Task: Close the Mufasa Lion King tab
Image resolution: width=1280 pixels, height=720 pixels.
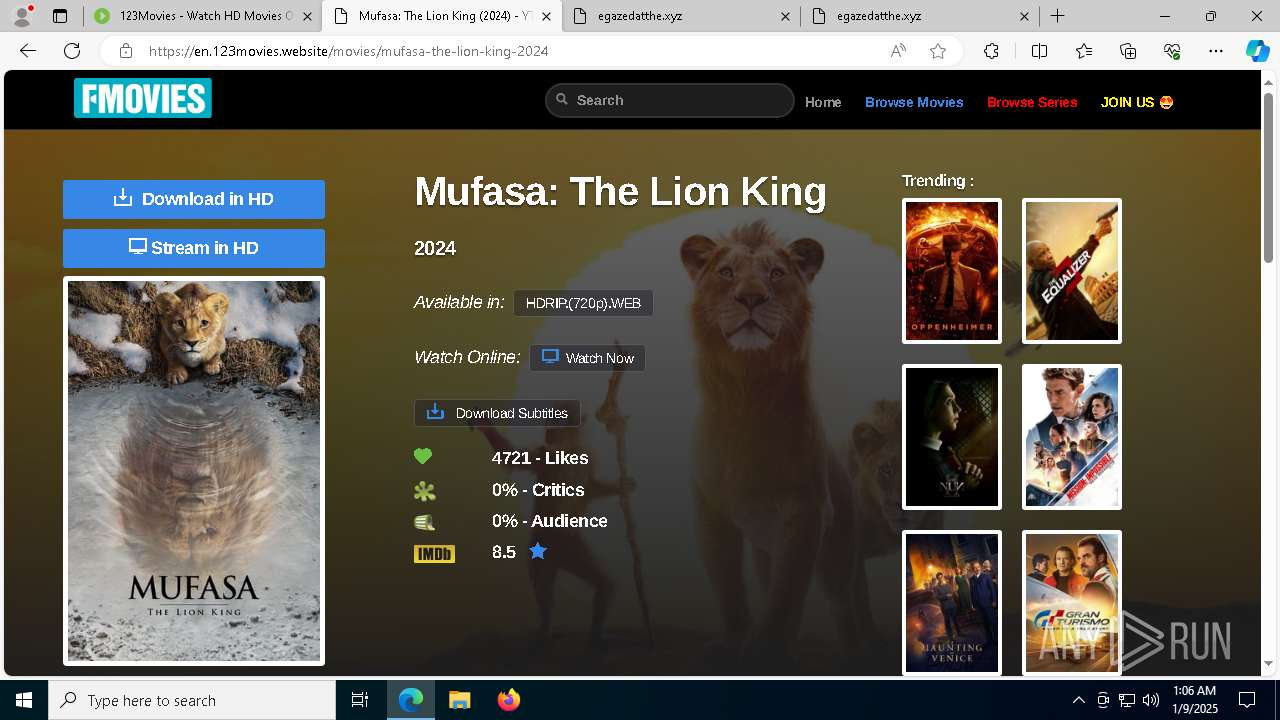Action: [546, 16]
